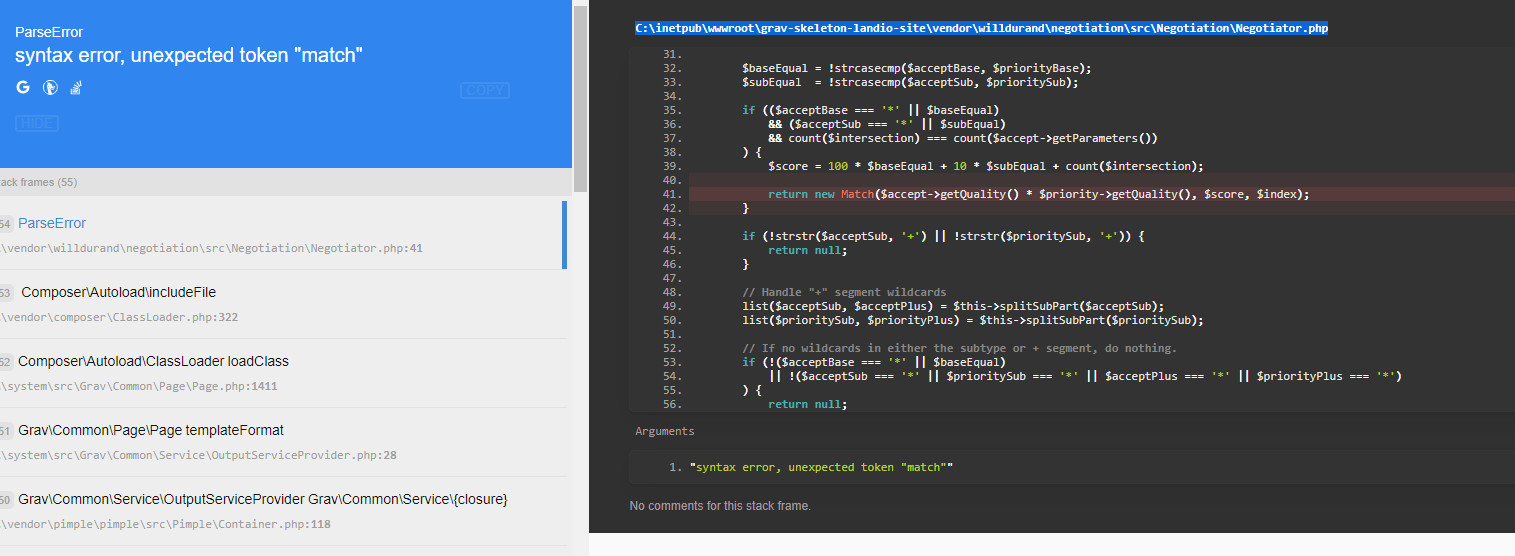Click the Negotiator.php file path header
This screenshot has height=556, width=1515.
tap(981, 29)
